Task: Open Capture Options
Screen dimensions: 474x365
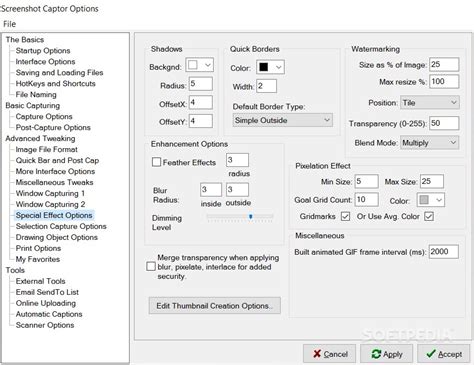Action: pyautogui.click(x=44, y=117)
